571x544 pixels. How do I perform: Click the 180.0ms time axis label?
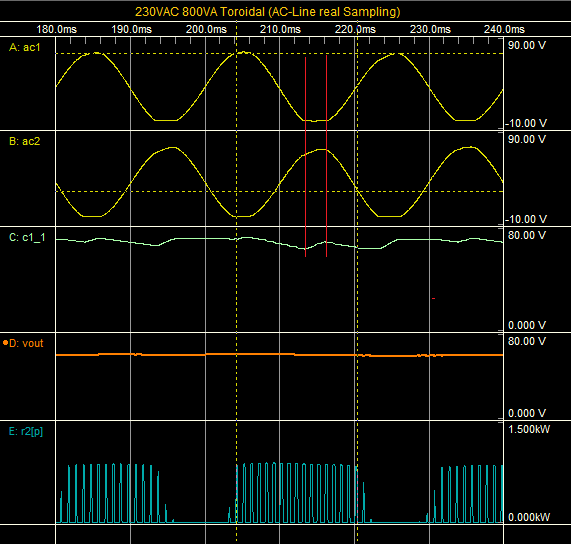pos(56,29)
